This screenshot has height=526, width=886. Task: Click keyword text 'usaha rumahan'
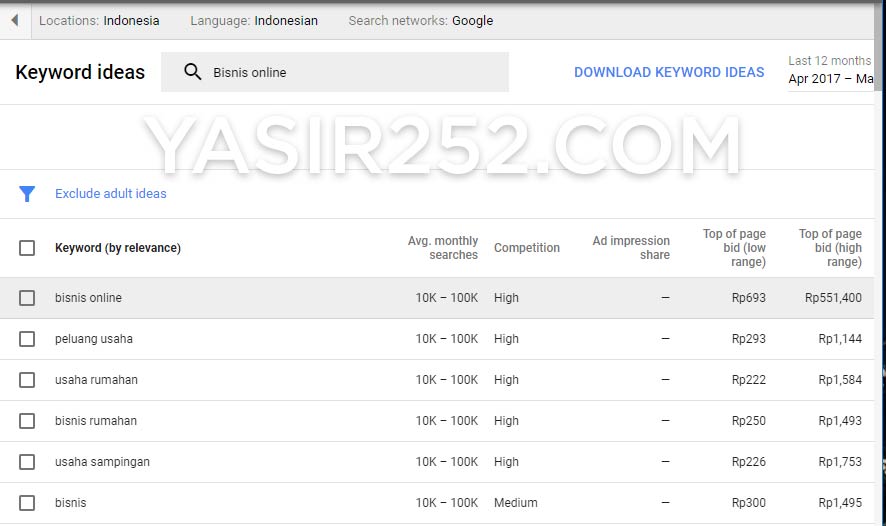point(96,380)
